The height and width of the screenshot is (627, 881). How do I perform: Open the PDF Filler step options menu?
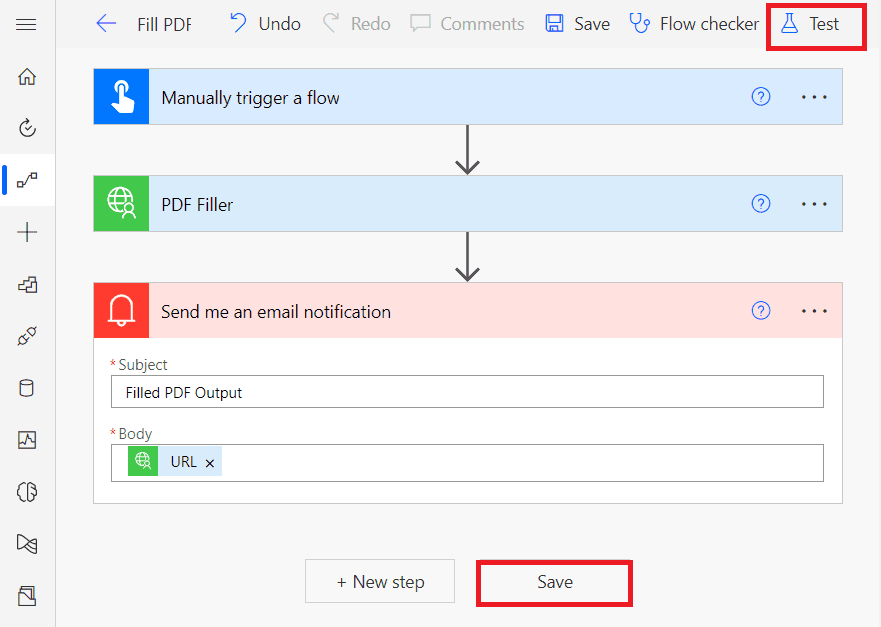pyautogui.click(x=814, y=203)
